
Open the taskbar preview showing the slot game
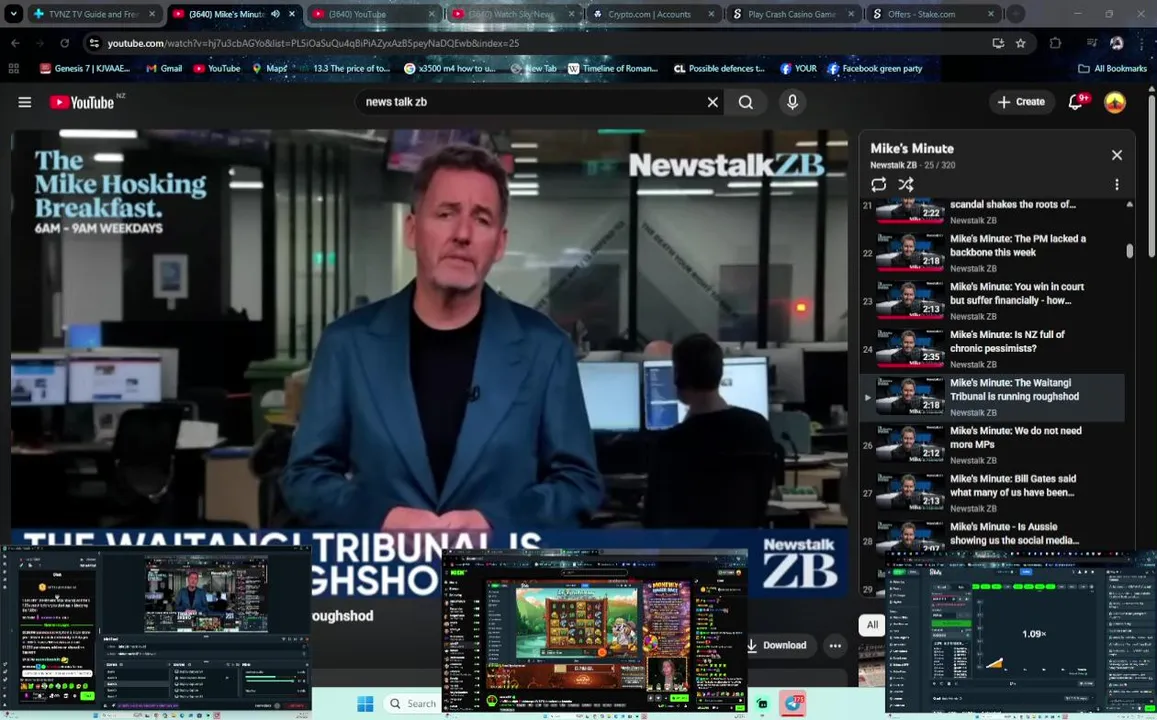595,631
